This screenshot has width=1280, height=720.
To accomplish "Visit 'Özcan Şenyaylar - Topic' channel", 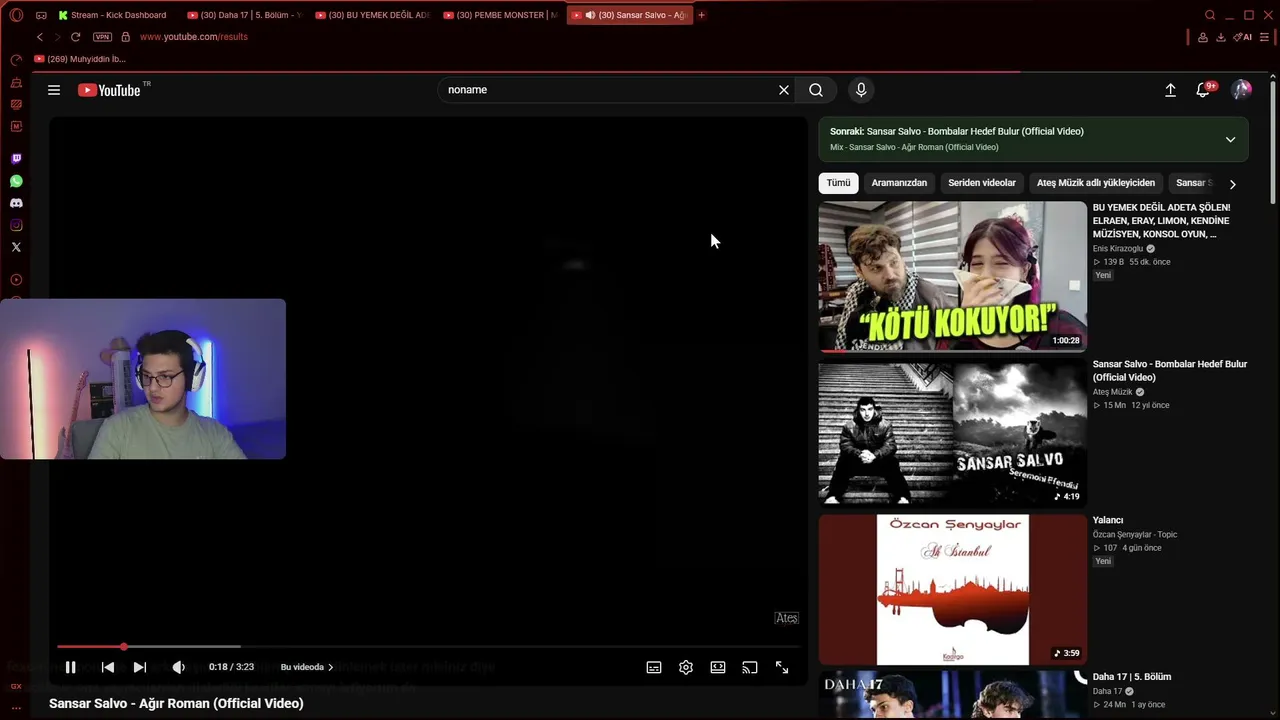I will point(1135,534).
